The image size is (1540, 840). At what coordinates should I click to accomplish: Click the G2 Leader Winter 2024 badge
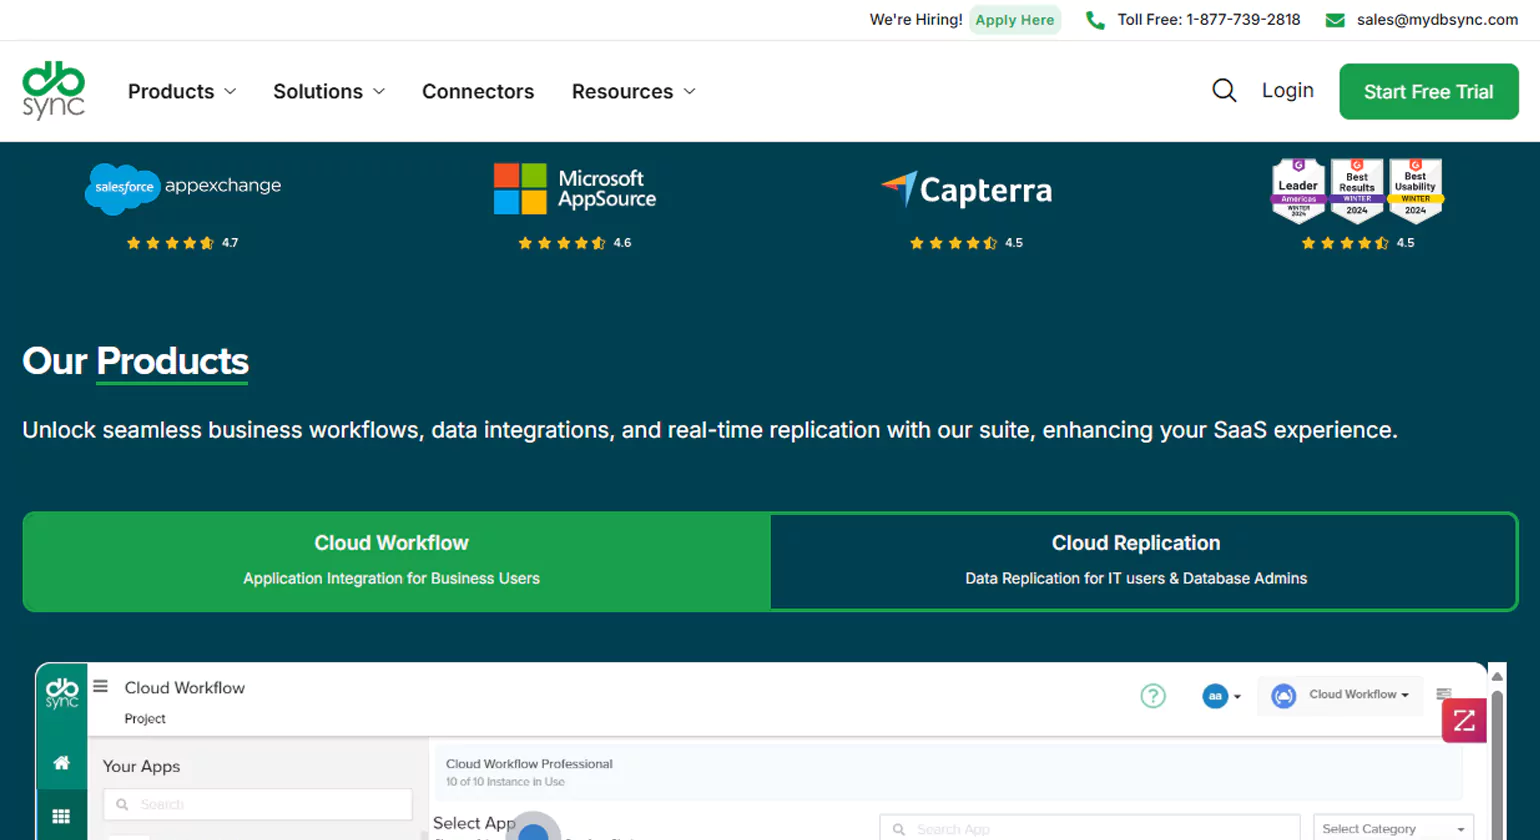(x=1298, y=189)
